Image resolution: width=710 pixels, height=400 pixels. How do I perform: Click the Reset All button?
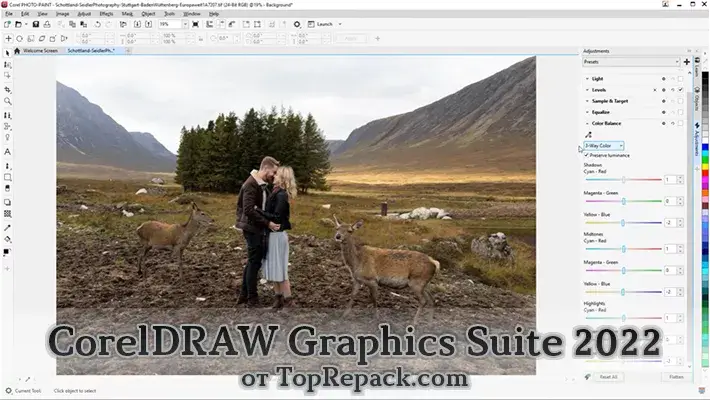point(609,377)
